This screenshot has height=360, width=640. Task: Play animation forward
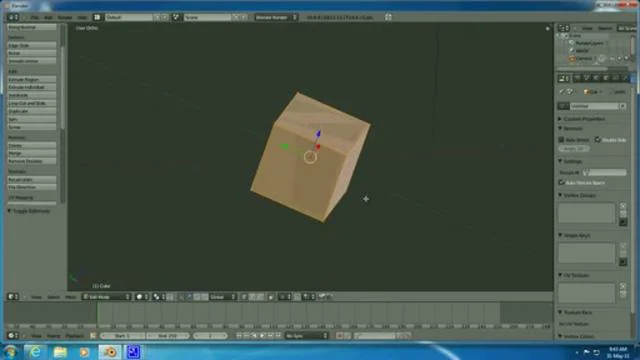click(262, 336)
